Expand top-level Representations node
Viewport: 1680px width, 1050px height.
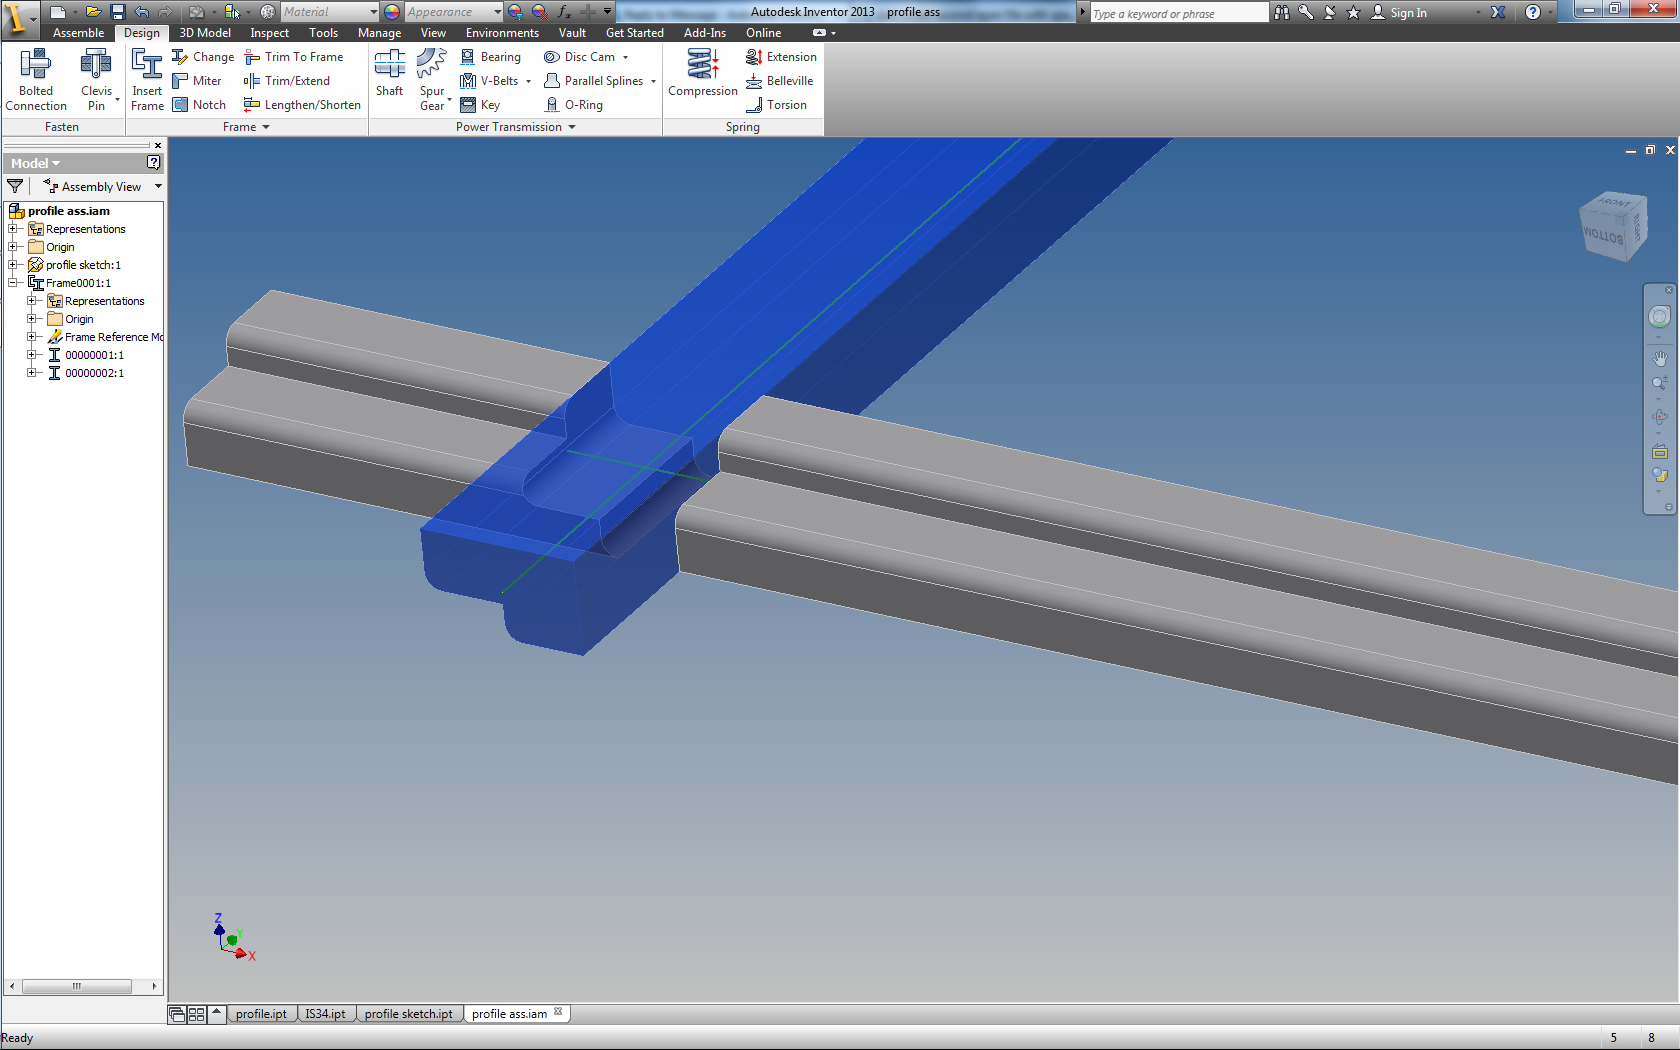tap(14, 229)
